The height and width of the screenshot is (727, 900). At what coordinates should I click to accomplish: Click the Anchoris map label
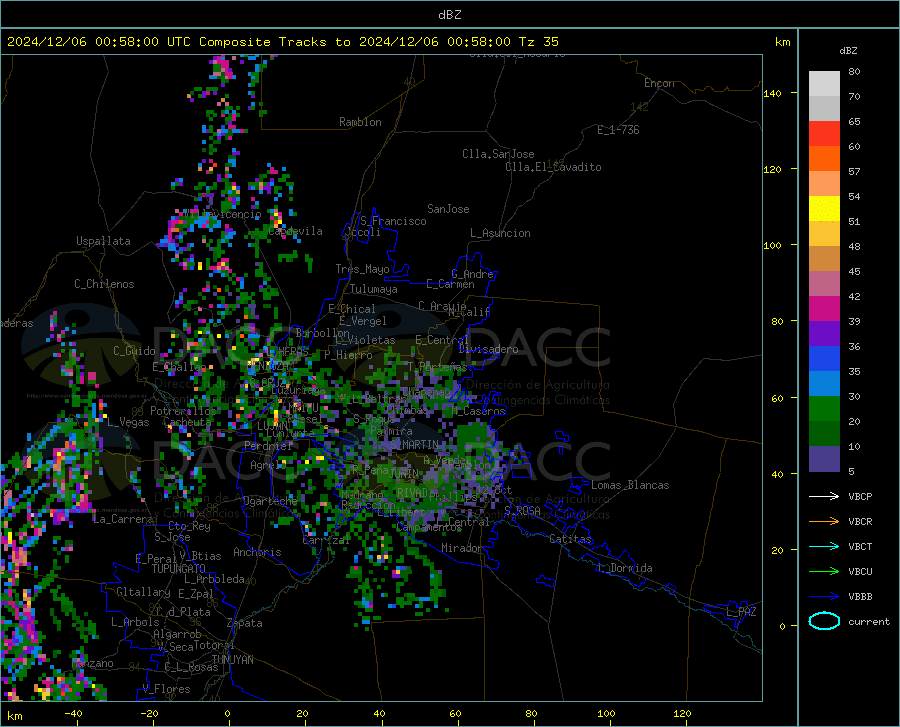(257, 552)
